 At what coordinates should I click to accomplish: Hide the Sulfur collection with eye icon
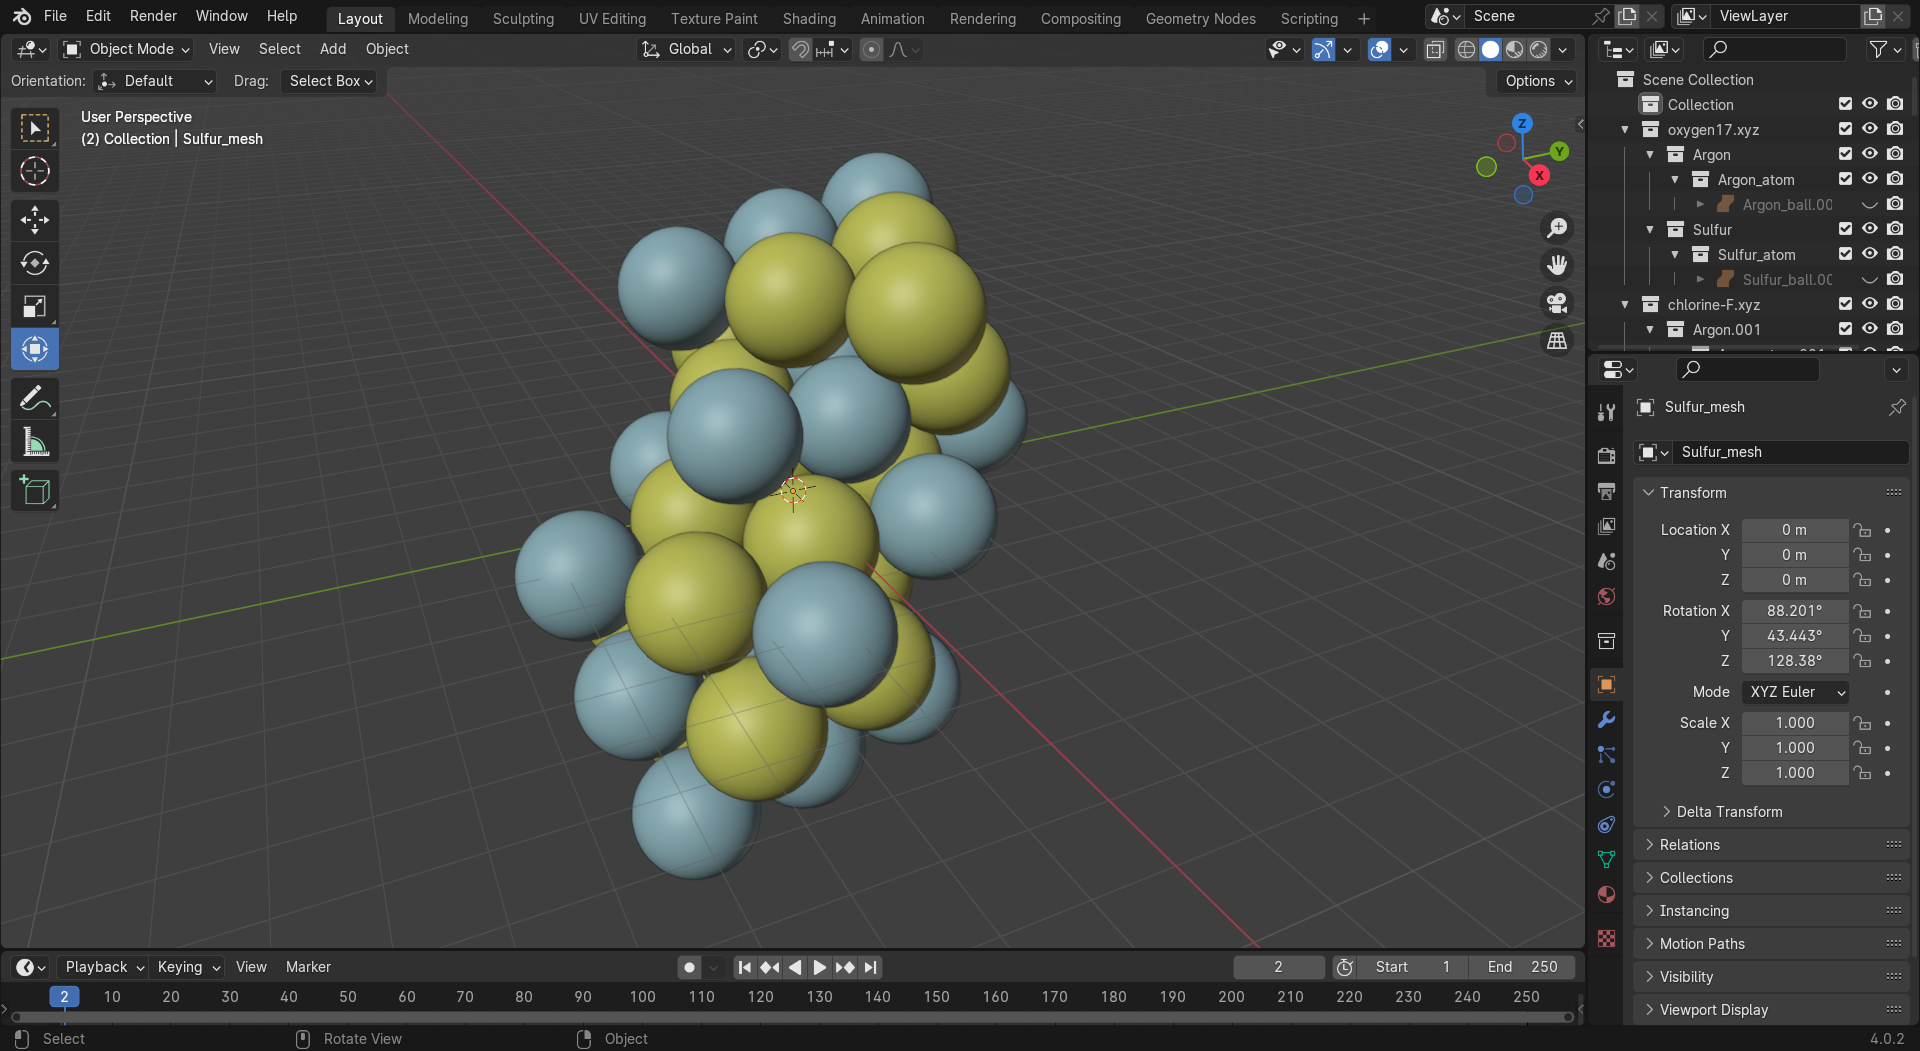tap(1869, 229)
